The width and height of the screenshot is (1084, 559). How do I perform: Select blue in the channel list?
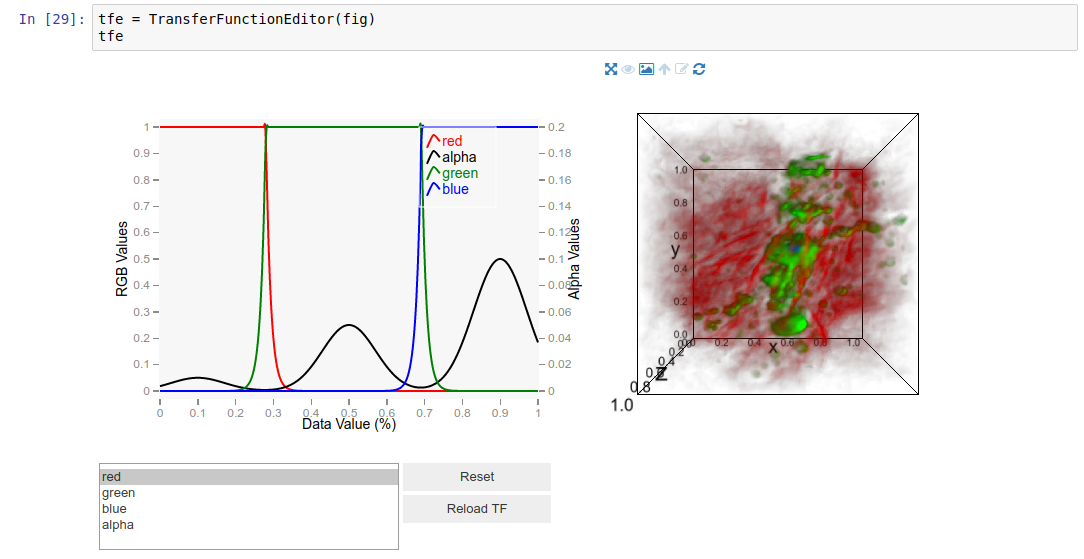pyautogui.click(x=249, y=509)
